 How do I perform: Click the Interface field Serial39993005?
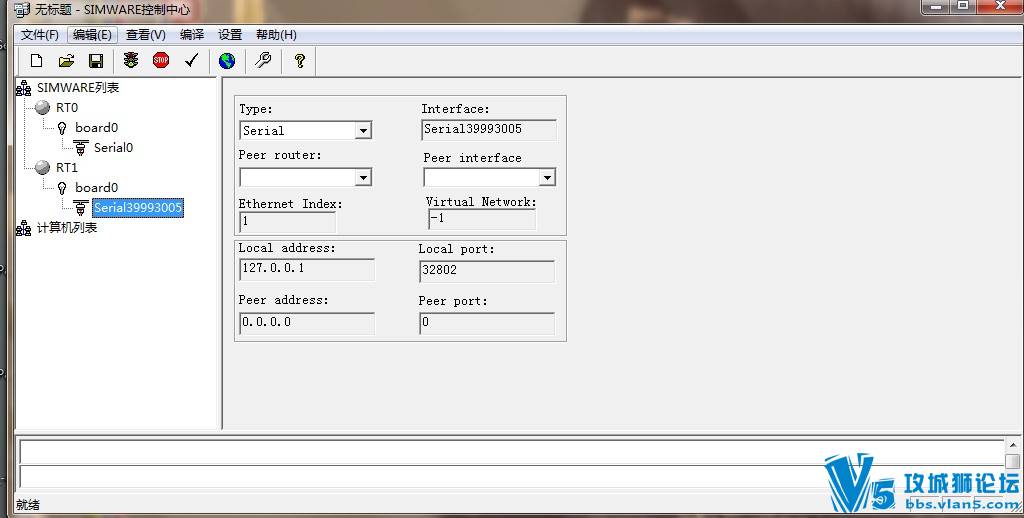pyautogui.click(x=488, y=129)
